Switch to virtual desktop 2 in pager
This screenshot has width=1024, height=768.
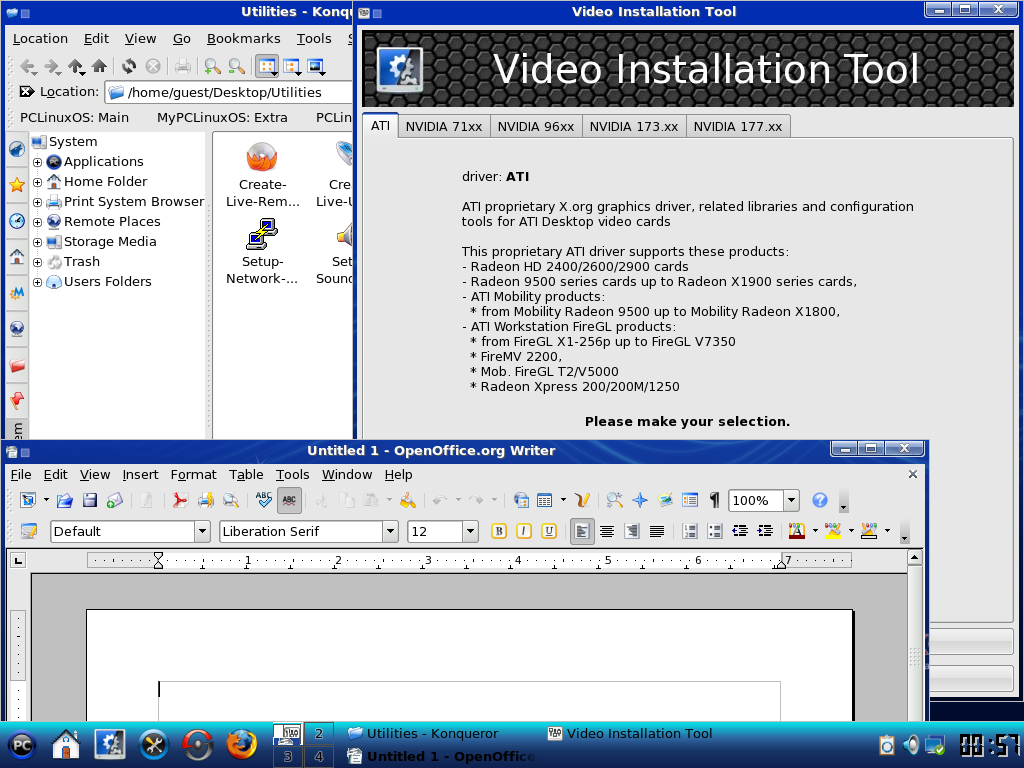[318, 733]
